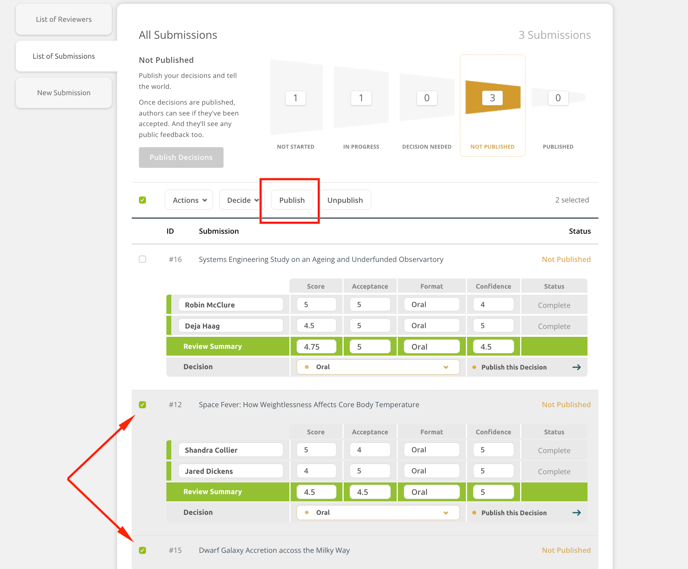Expand the Oral decision dropdown for #16

(x=378, y=367)
